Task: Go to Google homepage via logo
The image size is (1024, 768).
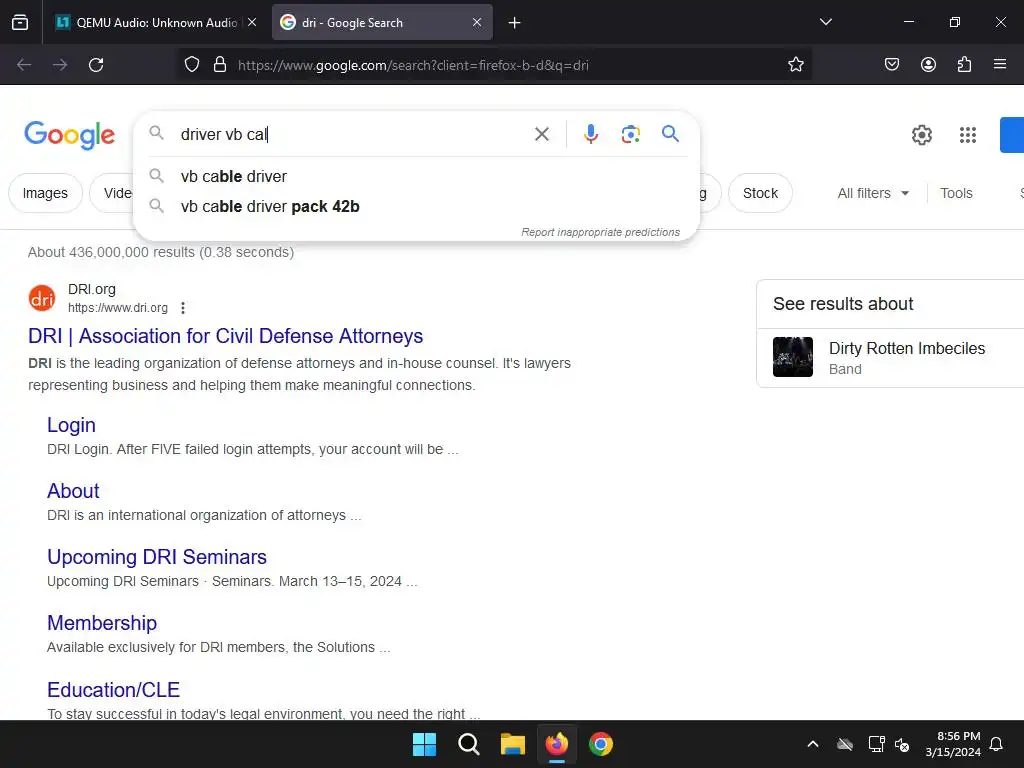Action: [x=69, y=135]
